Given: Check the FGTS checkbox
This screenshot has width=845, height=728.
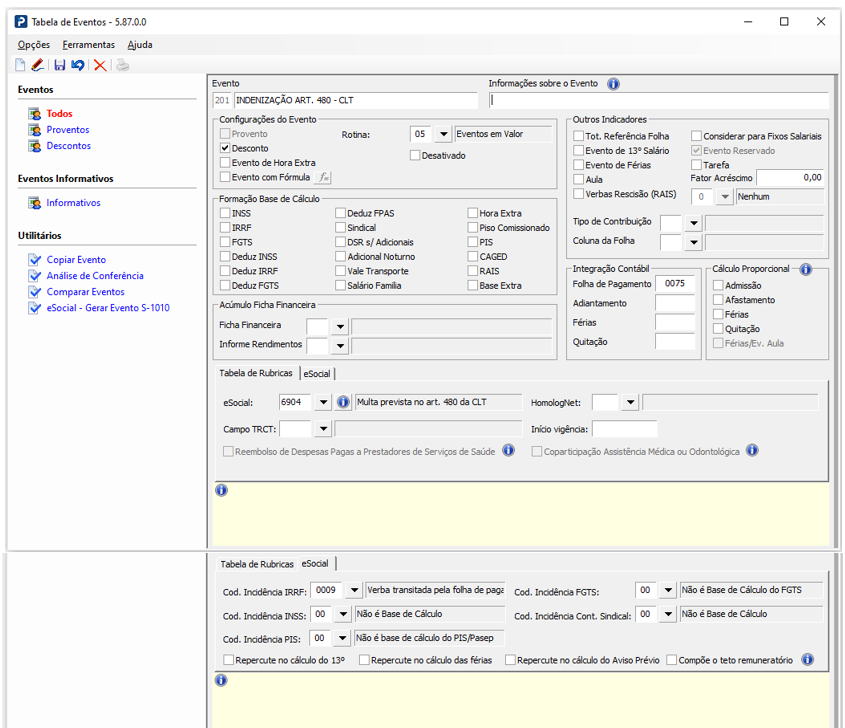Looking at the screenshot, I should tap(225, 242).
